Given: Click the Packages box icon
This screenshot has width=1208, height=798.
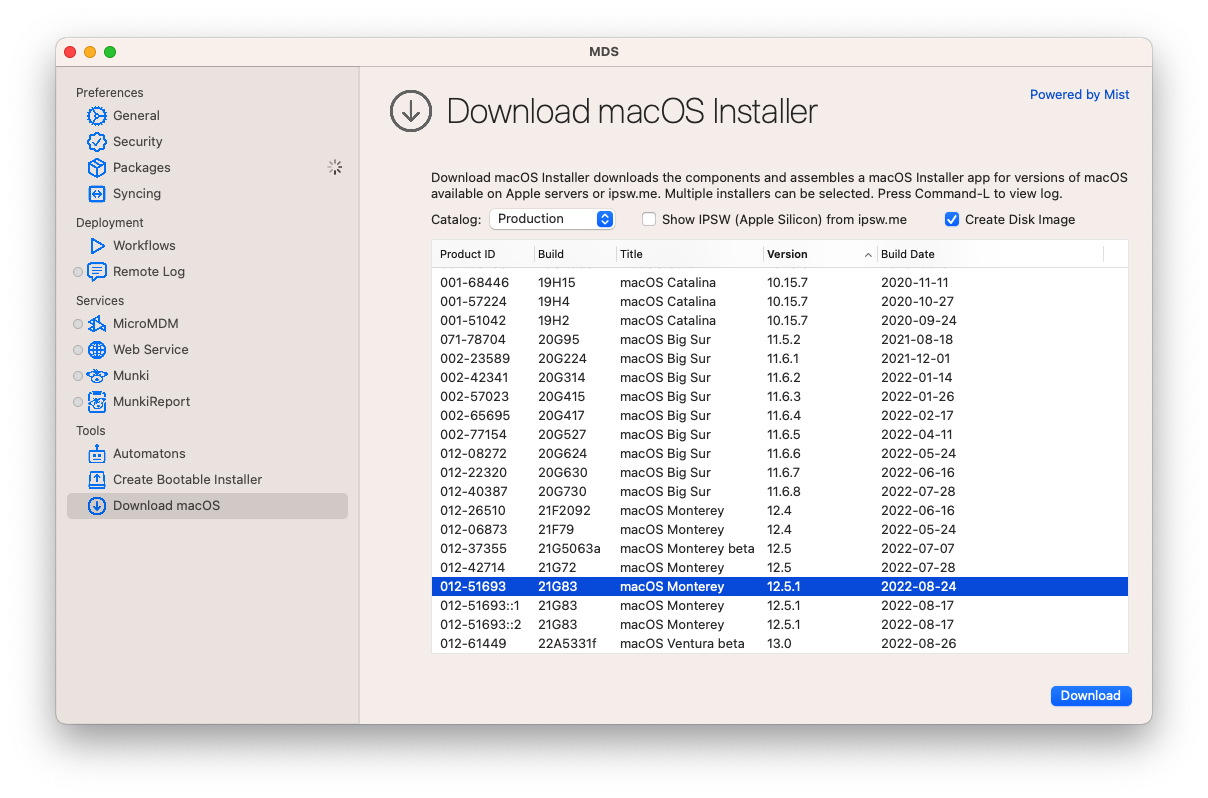Looking at the screenshot, I should pos(97,168).
